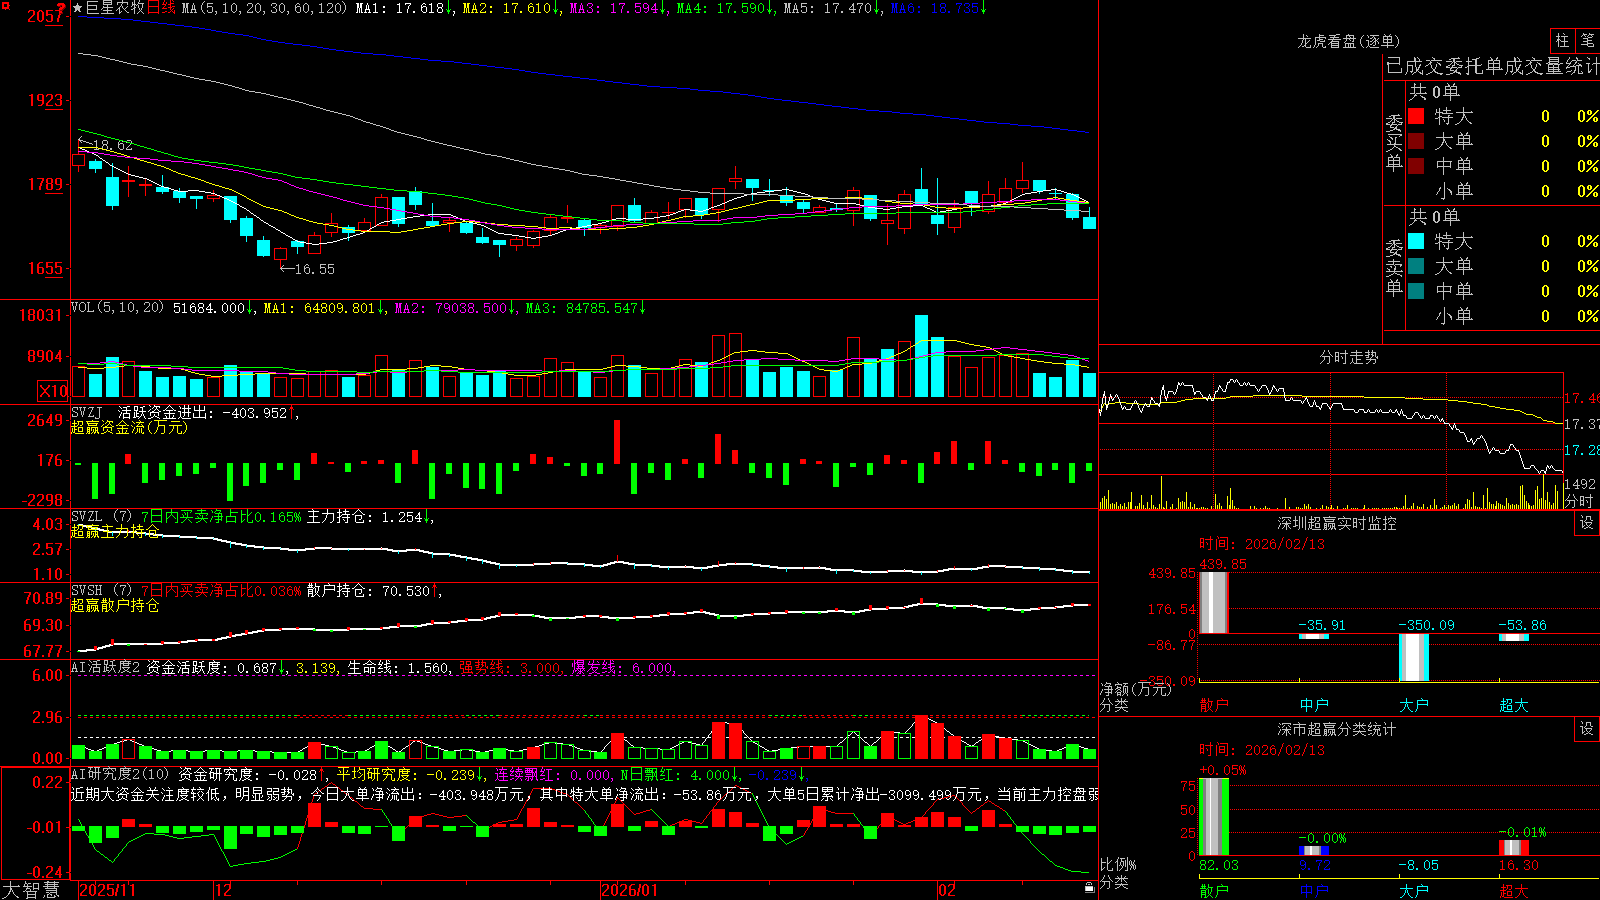Select 超大 in 分类统计 chart
The height and width of the screenshot is (900, 1600).
pos(1514,890)
